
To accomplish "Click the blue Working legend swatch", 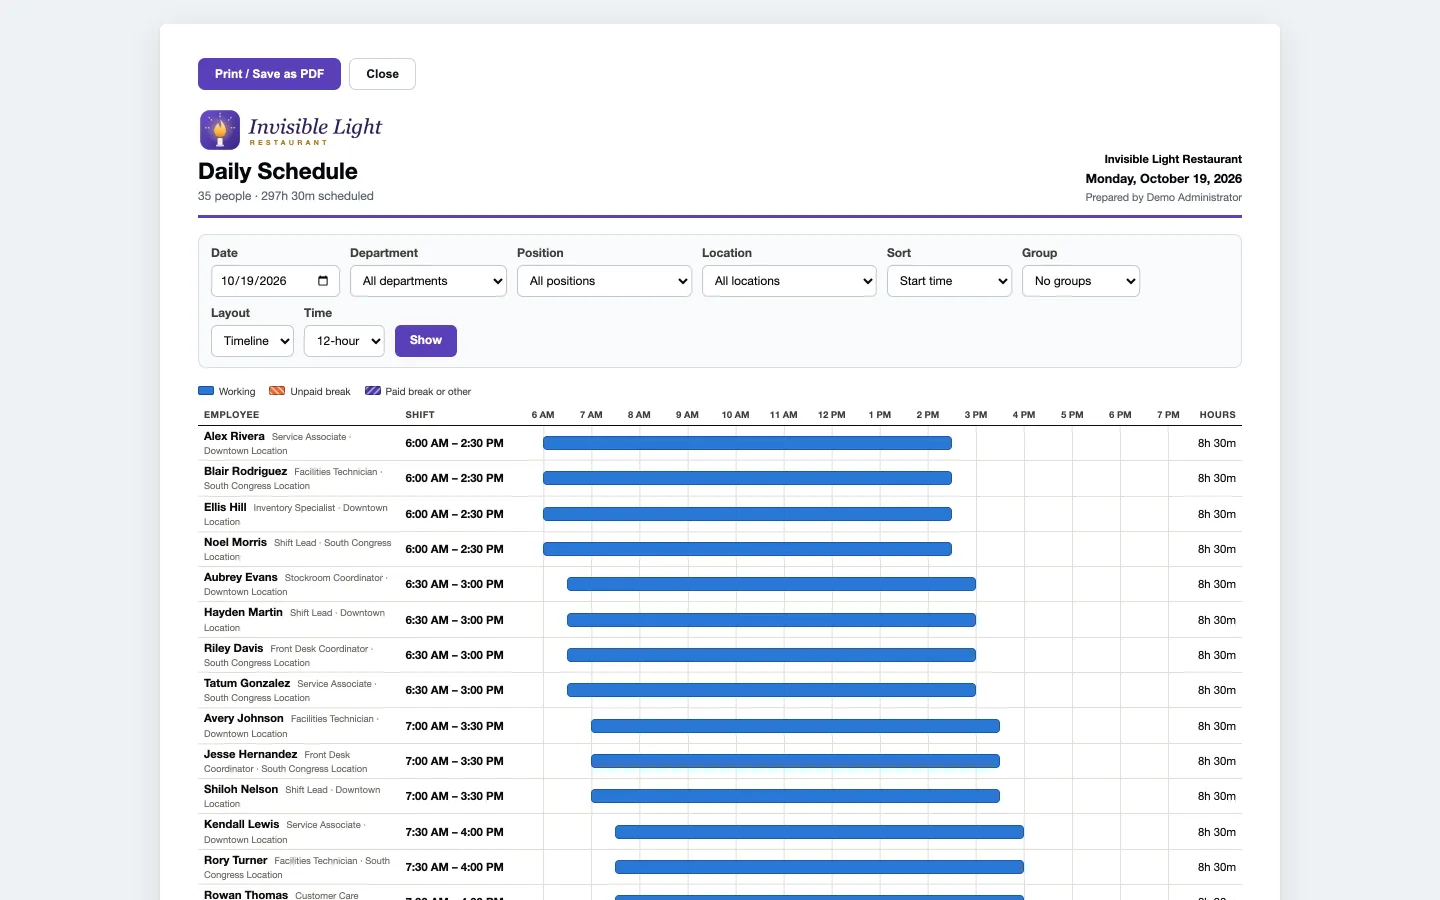I will [206, 391].
